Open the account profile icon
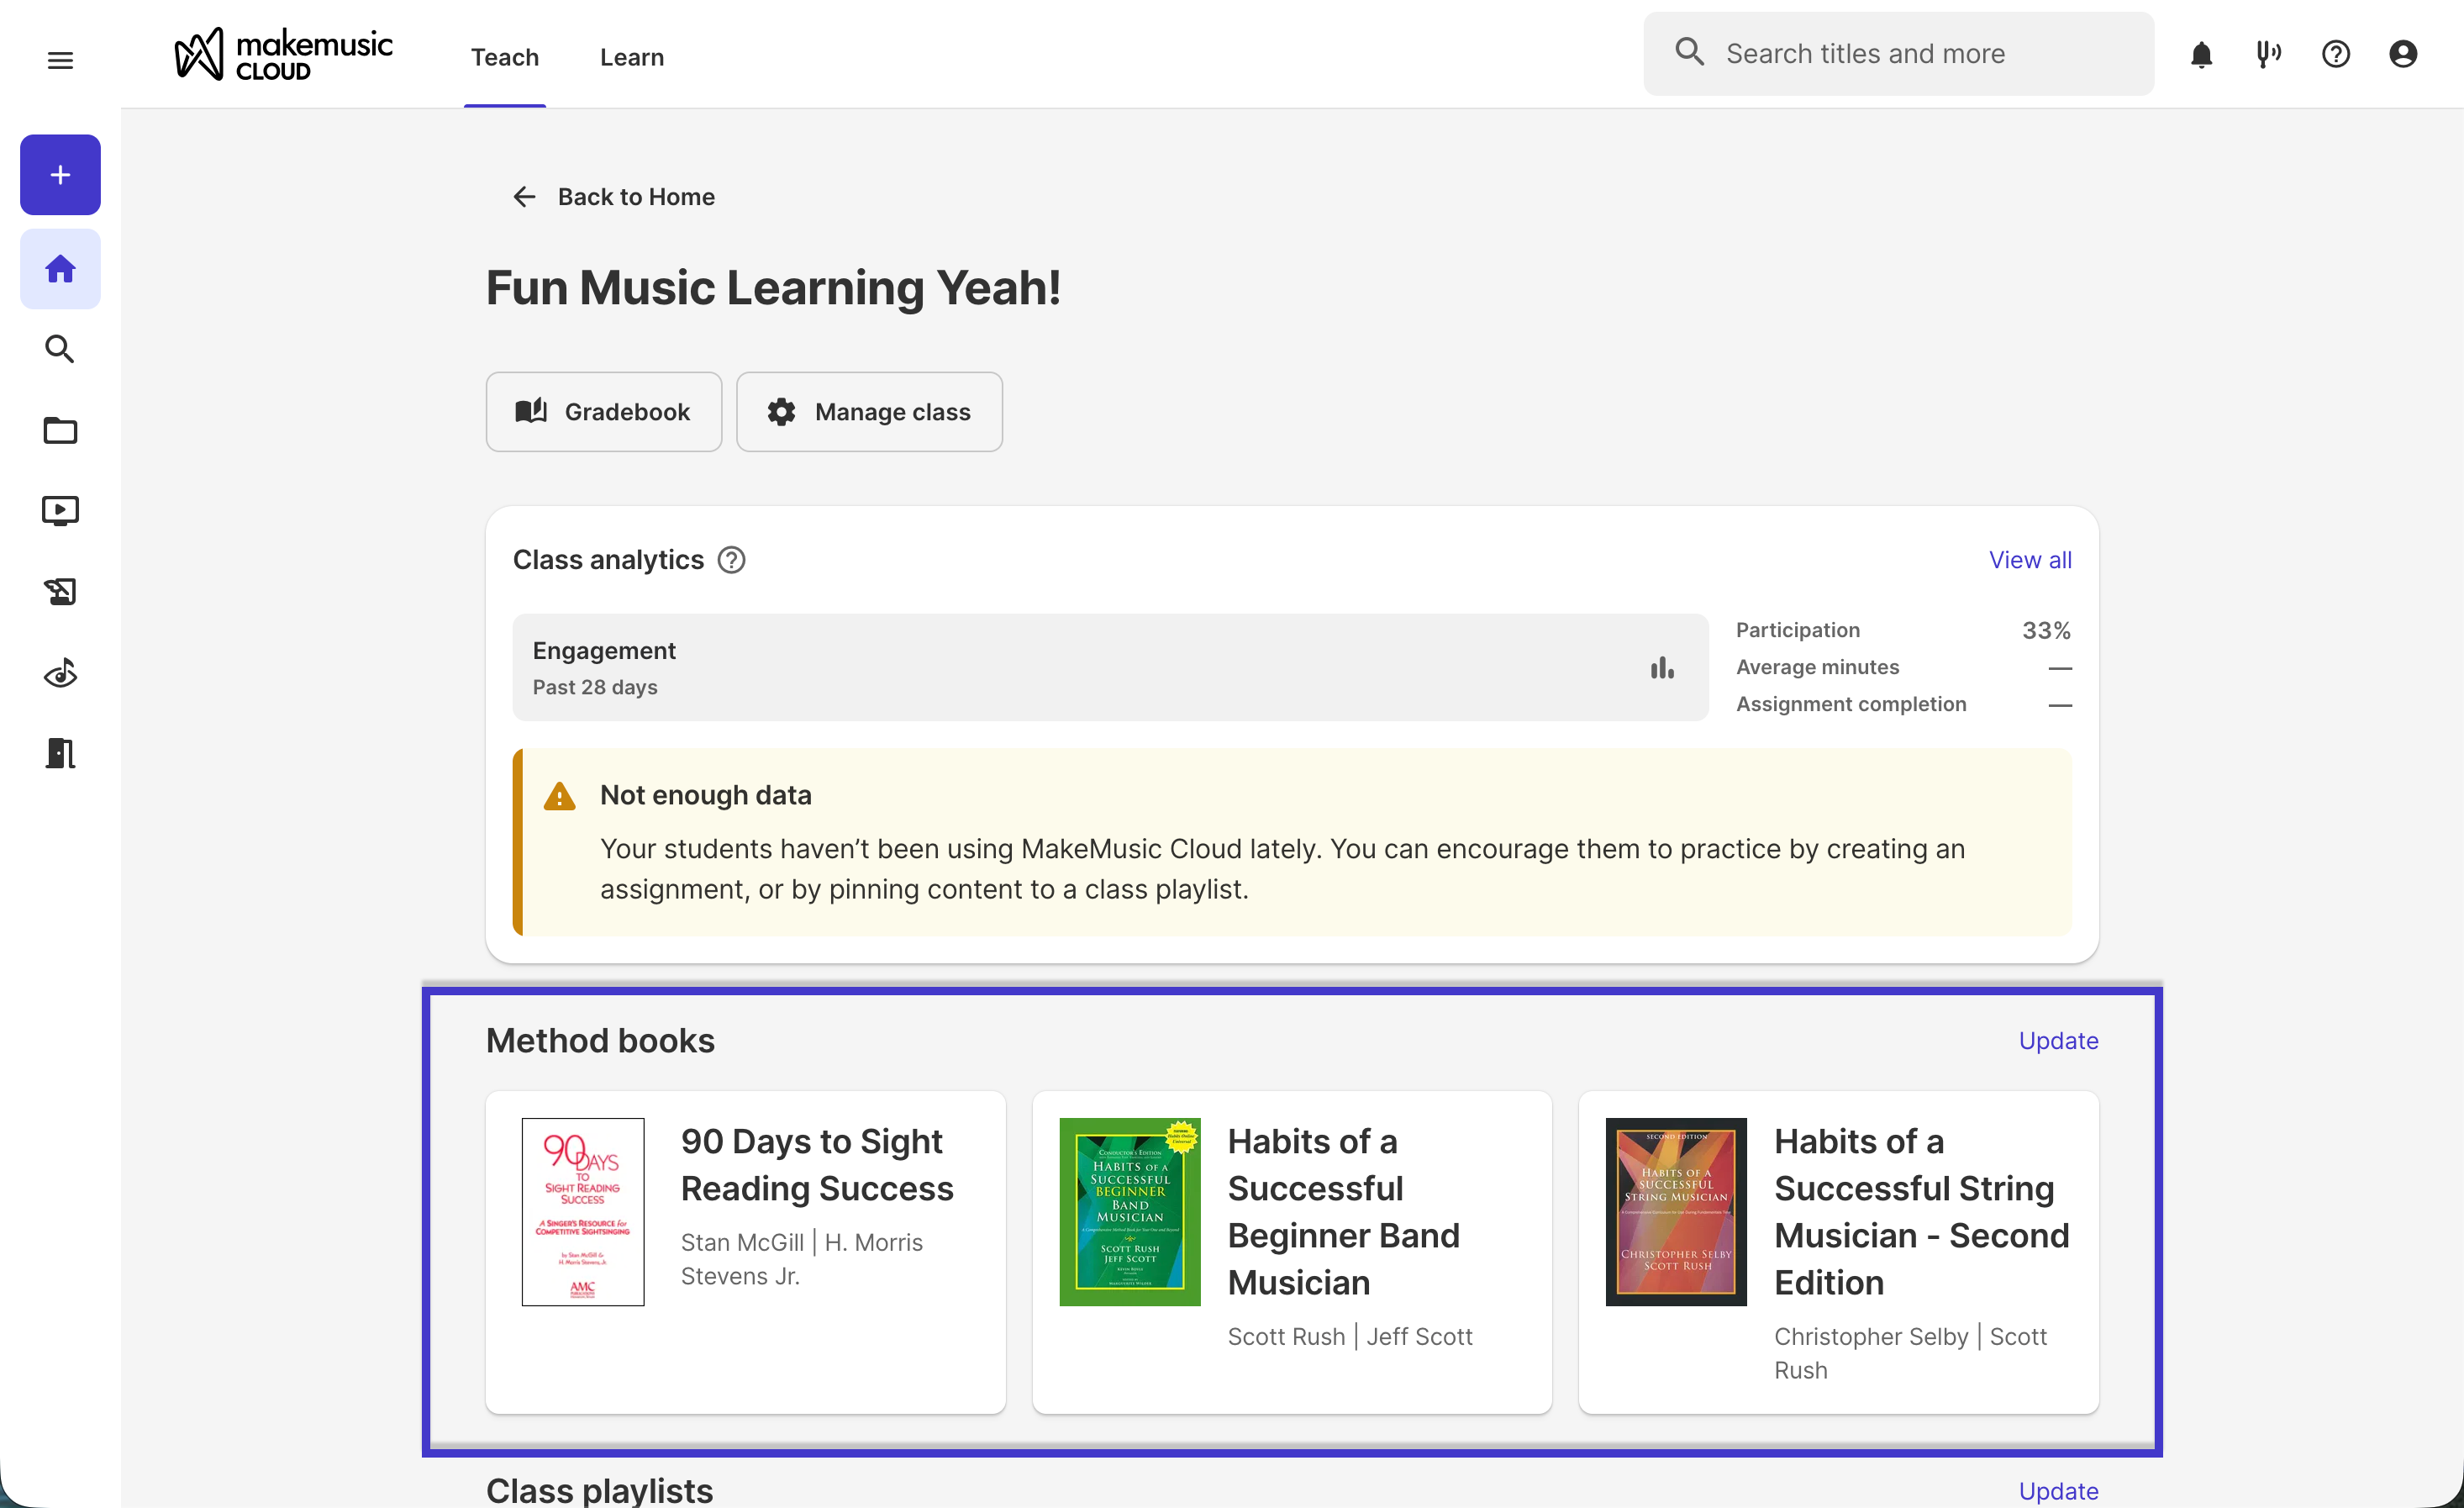Screen dimensions: 2464x1508 tap(2402, 54)
